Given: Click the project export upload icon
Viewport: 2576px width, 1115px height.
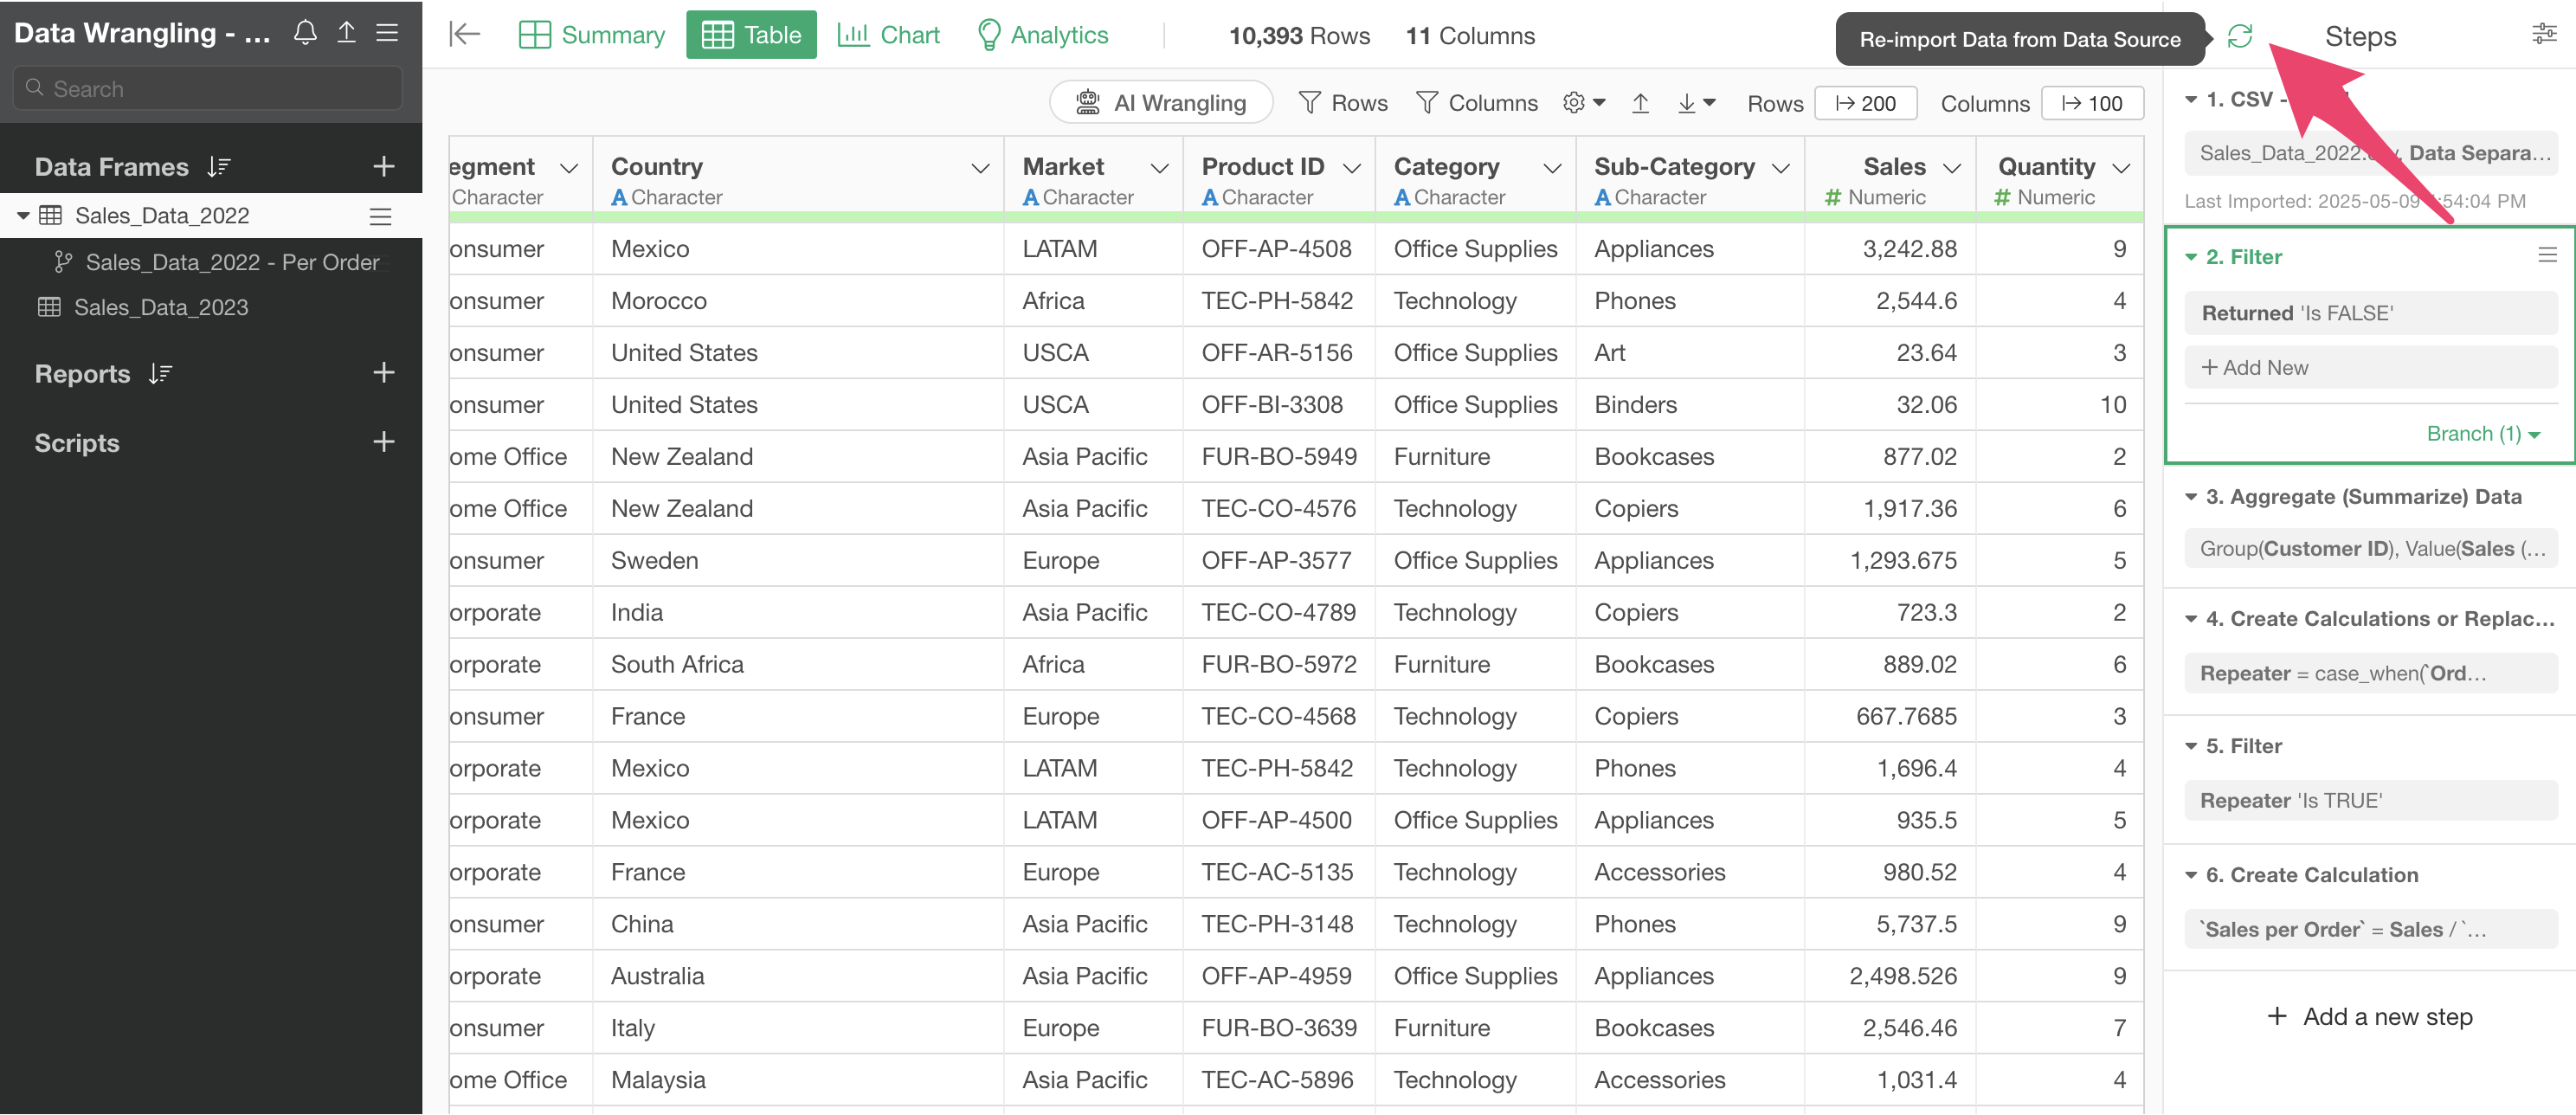Looking at the screenshot, I should 346,33.
